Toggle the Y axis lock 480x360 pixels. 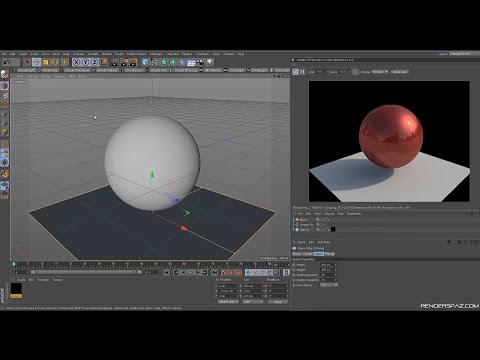click(x=86, y=62)
